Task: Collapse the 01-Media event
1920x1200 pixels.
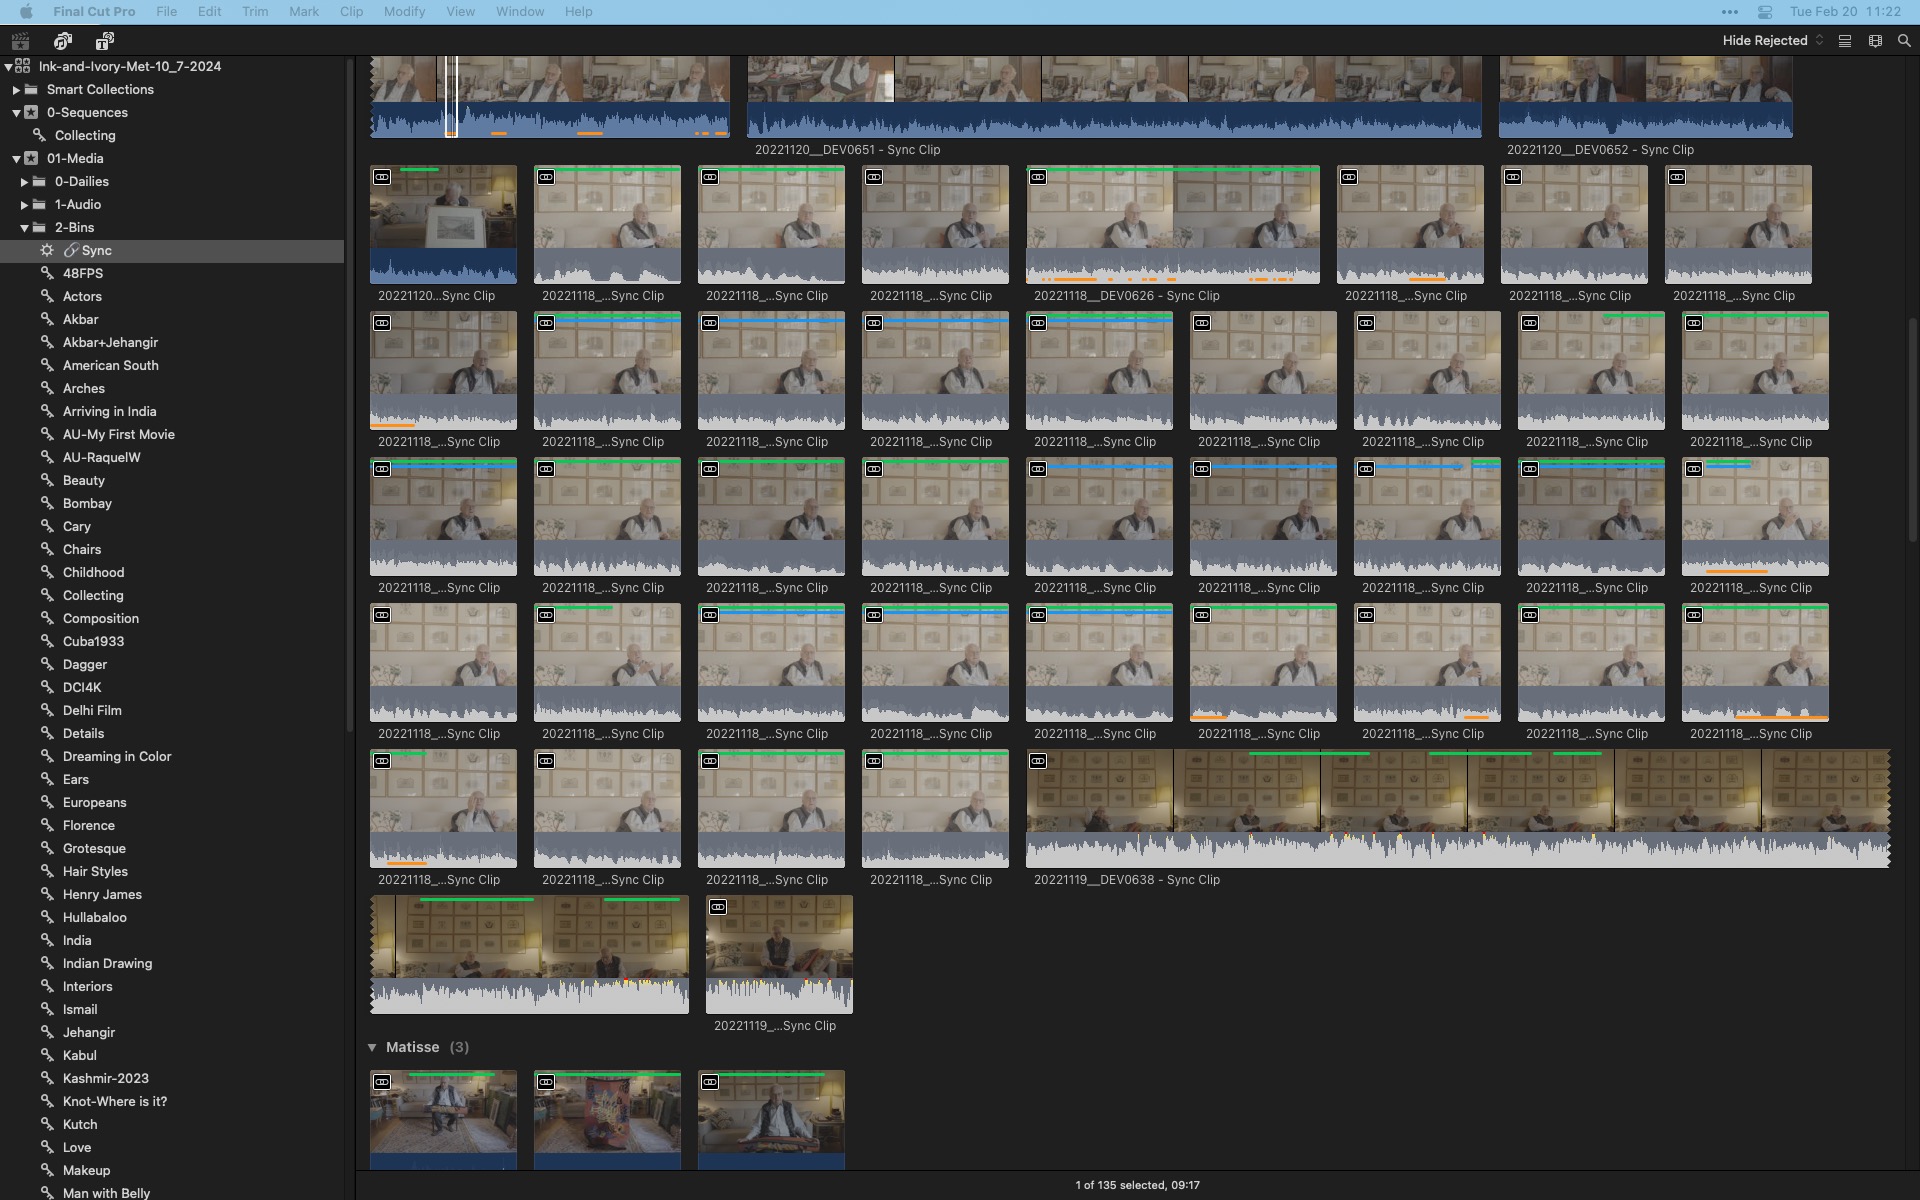Action: click(x=16, y=159)
